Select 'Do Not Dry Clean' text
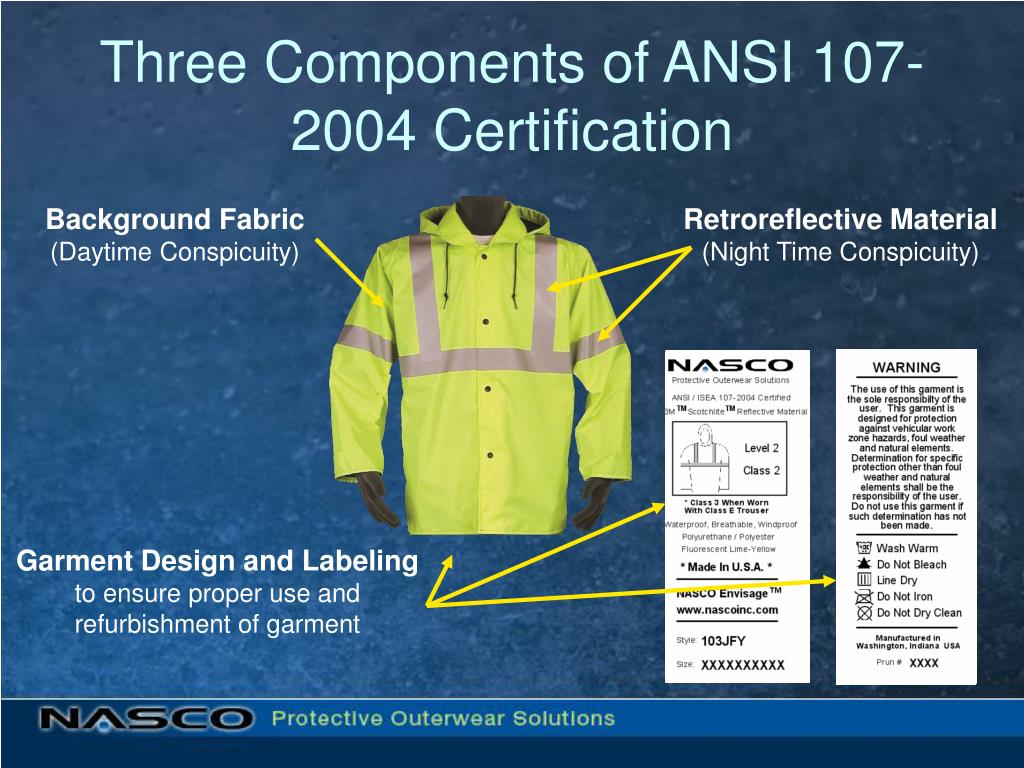Image resolution: width=1024 pixels, height=768 pixels. point(920,613)
